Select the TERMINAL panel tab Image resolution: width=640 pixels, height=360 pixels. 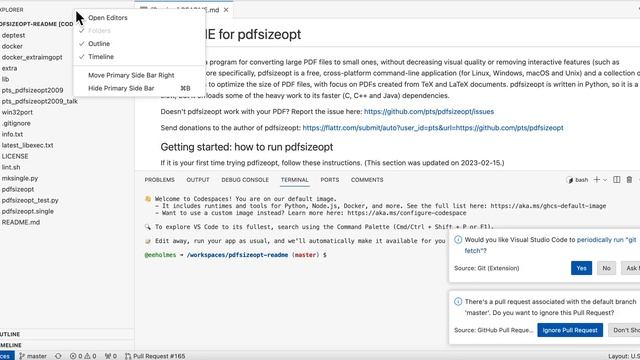pyautogui.click(x=295, y=180)
